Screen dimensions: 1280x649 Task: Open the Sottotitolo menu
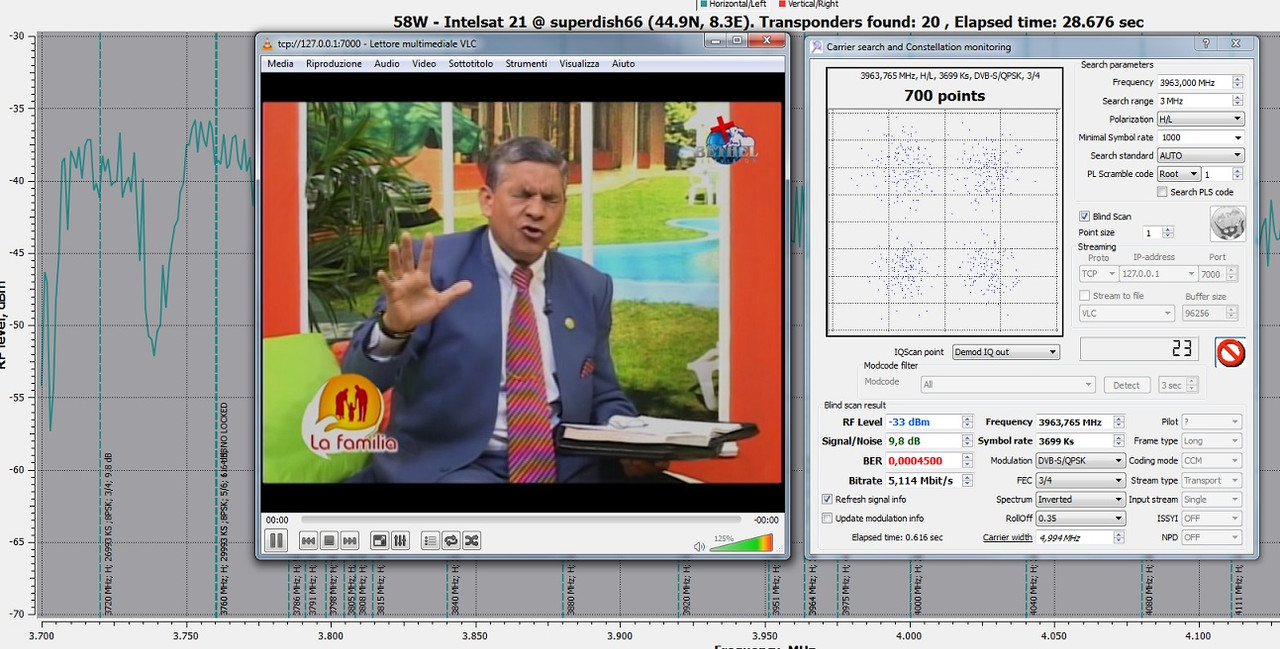pyautogui.click(x=471, y=63)
